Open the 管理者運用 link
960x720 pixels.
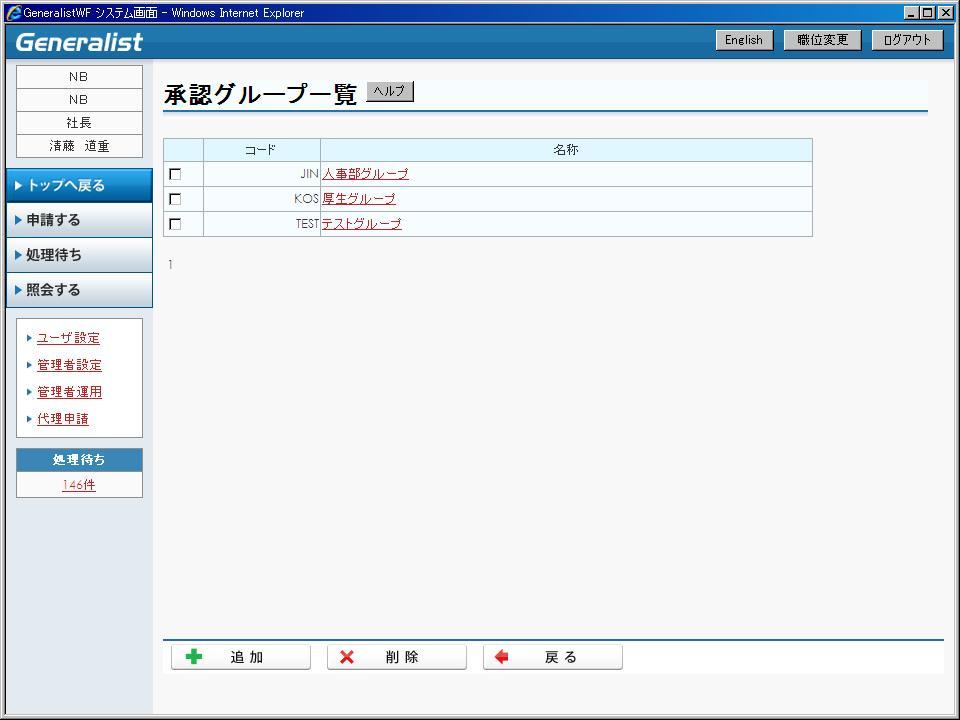pos(69,392)
